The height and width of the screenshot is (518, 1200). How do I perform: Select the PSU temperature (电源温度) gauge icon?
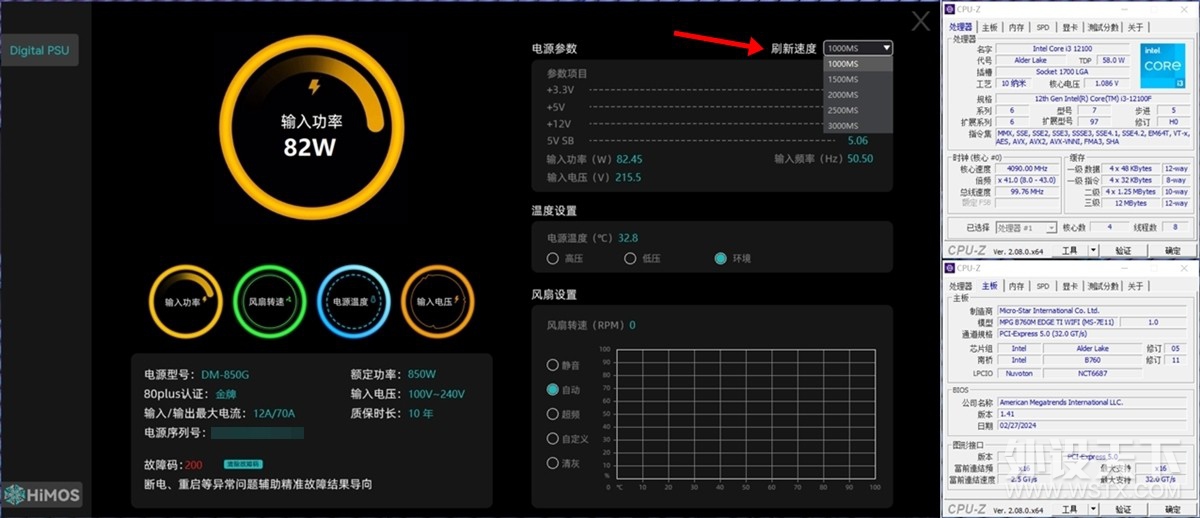point(354,300)
